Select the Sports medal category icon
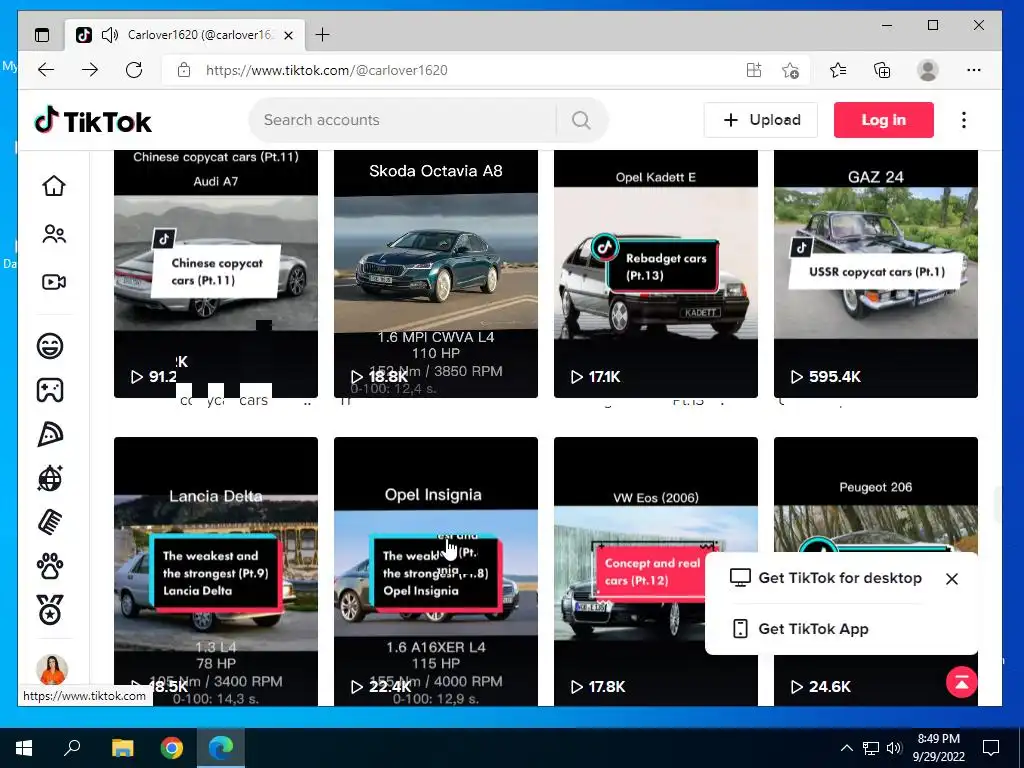Viewport: 1024px width, 768px height. 50,610
